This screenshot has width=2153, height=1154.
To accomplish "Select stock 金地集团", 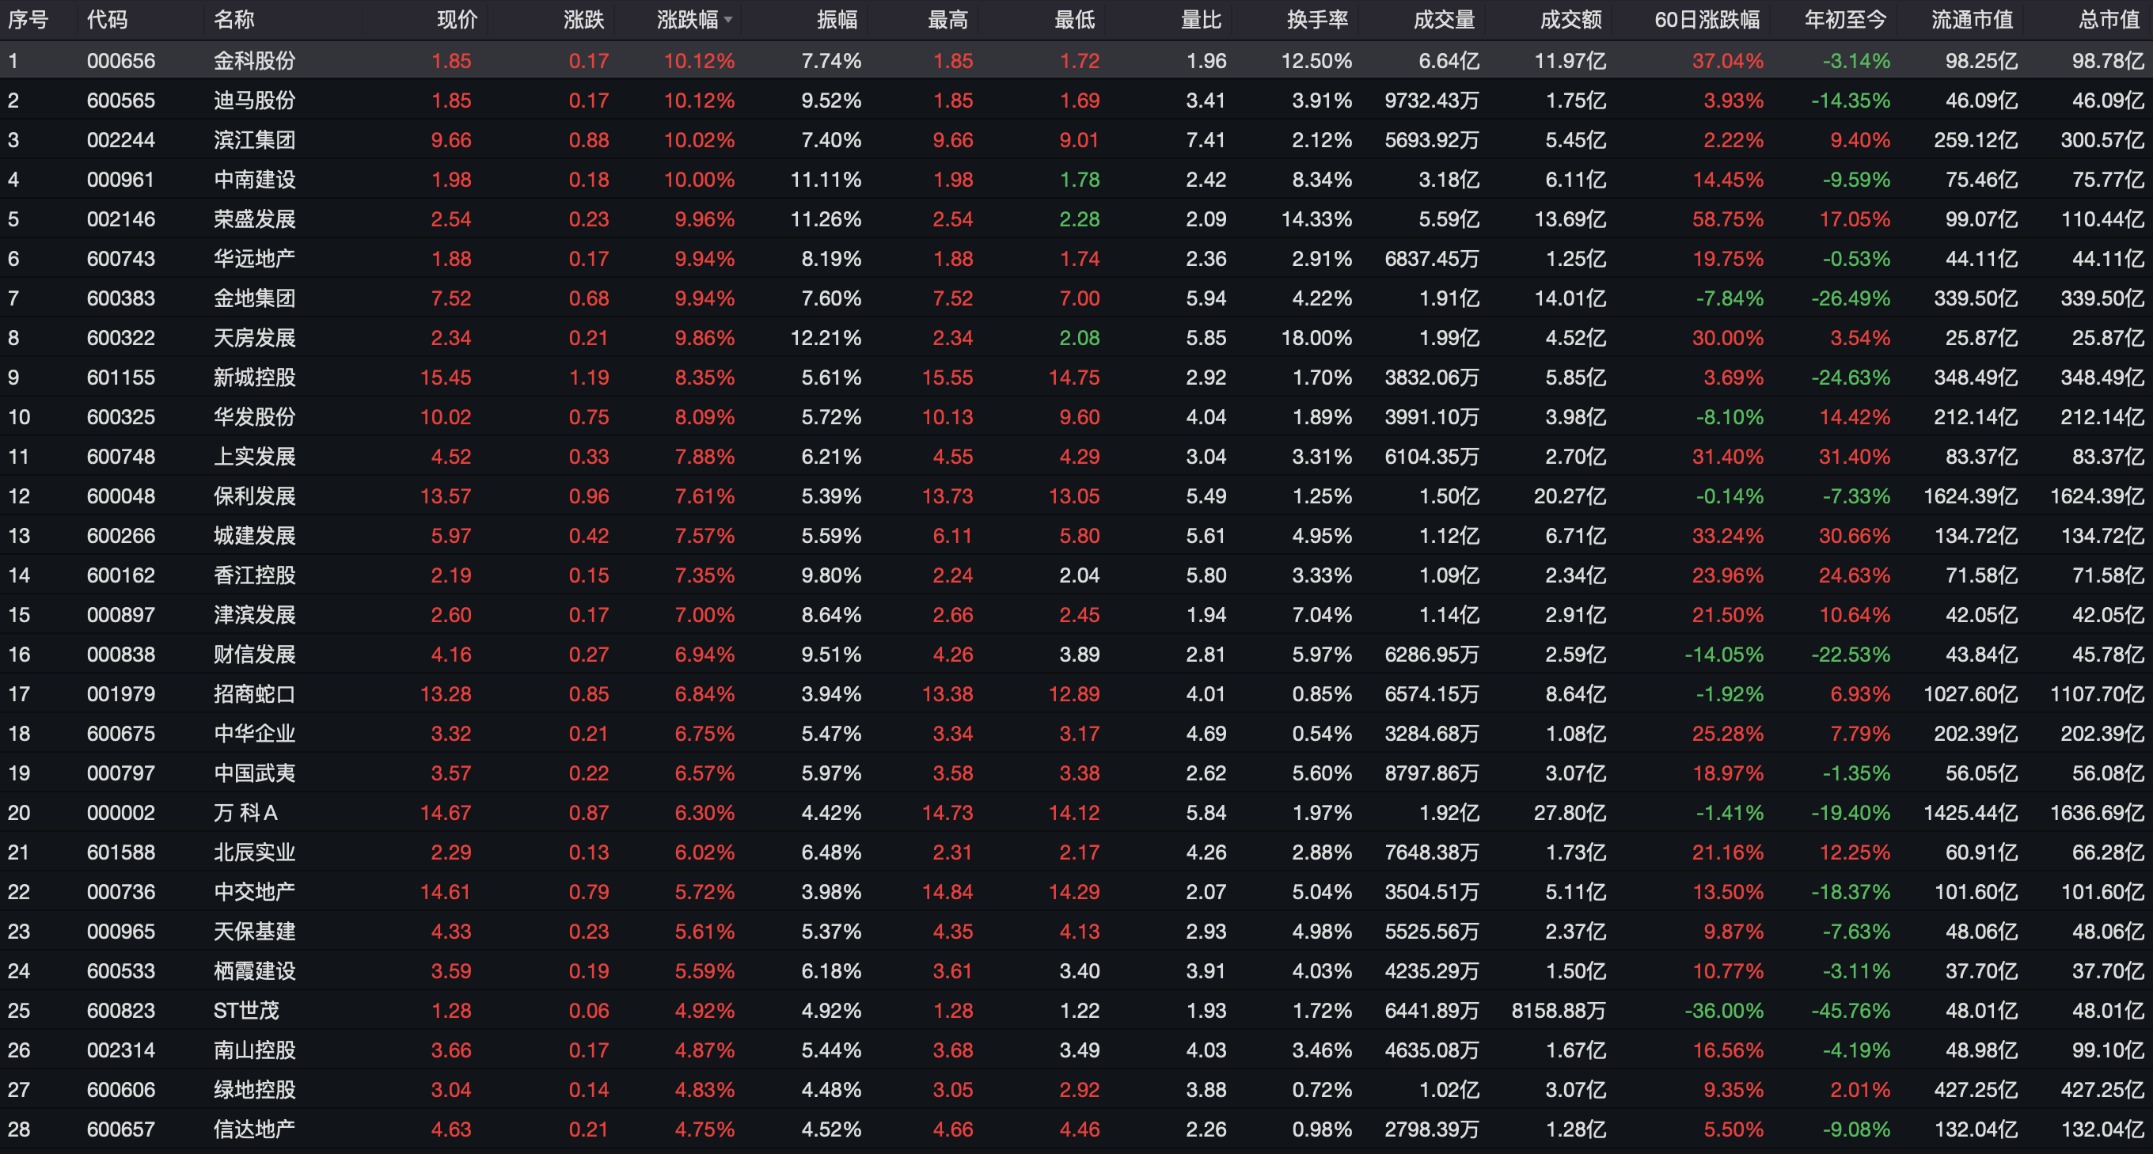I will tap(254, 298).
